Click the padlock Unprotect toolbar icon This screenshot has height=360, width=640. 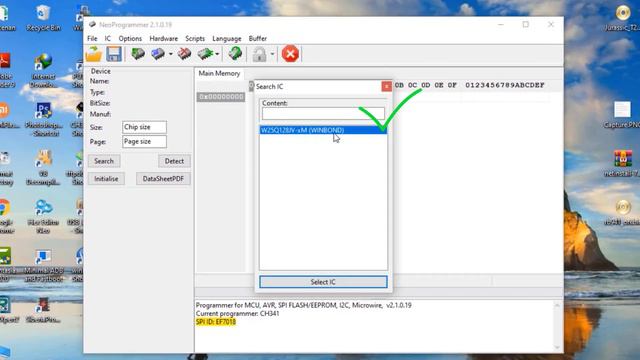259,54
